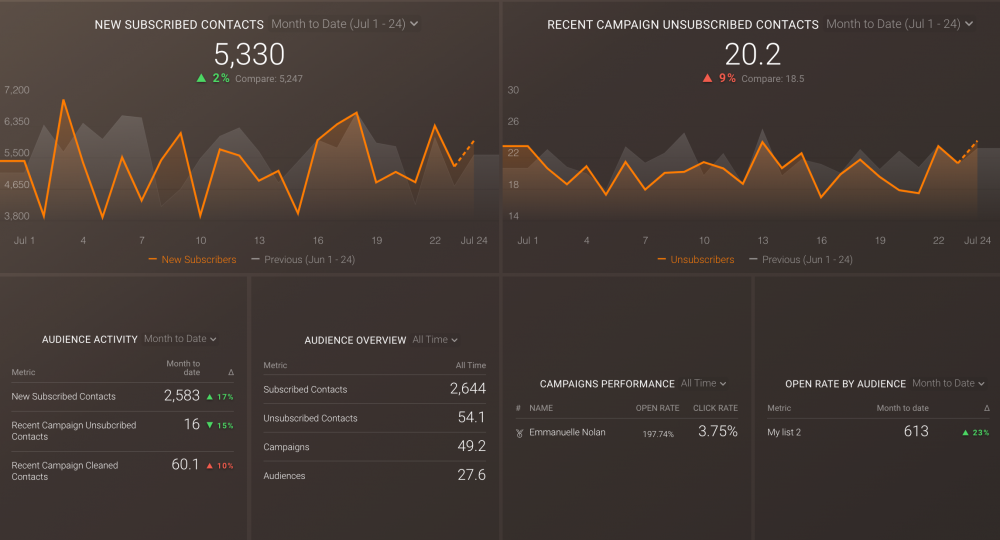Click green down arrow beside 15%

(x=210, y=426)
